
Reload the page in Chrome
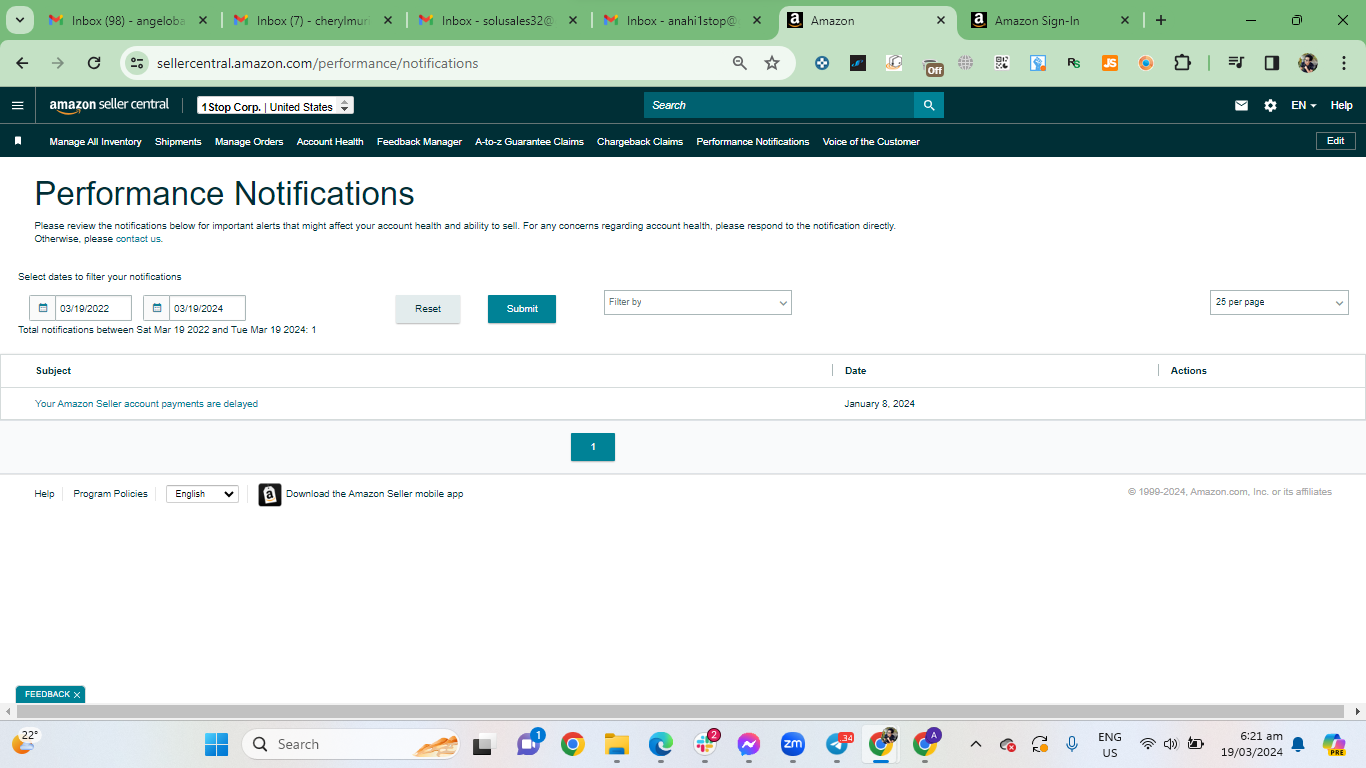coord(94,63)
